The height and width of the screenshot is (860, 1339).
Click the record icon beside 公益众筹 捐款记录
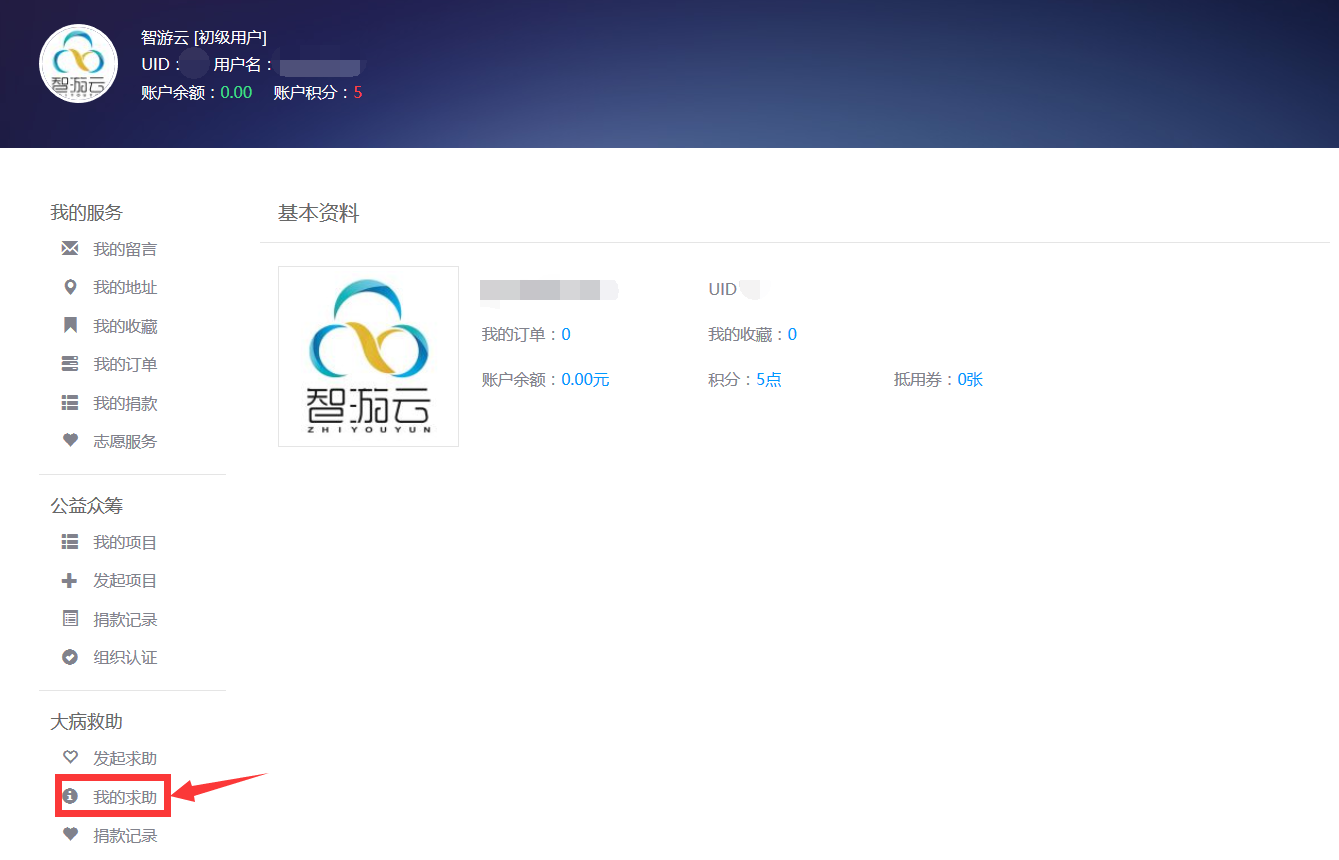[x=70, y=619]
